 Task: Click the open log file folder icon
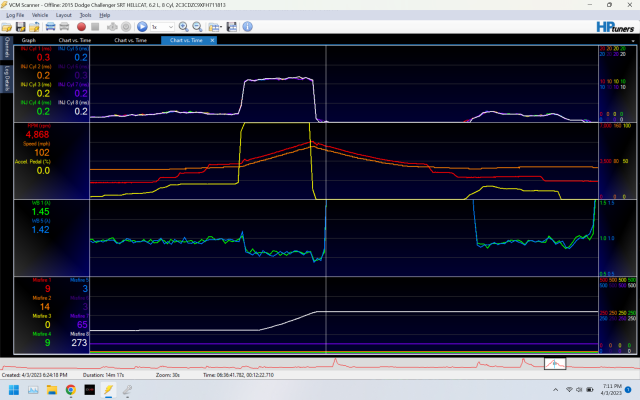click(9, 27)
